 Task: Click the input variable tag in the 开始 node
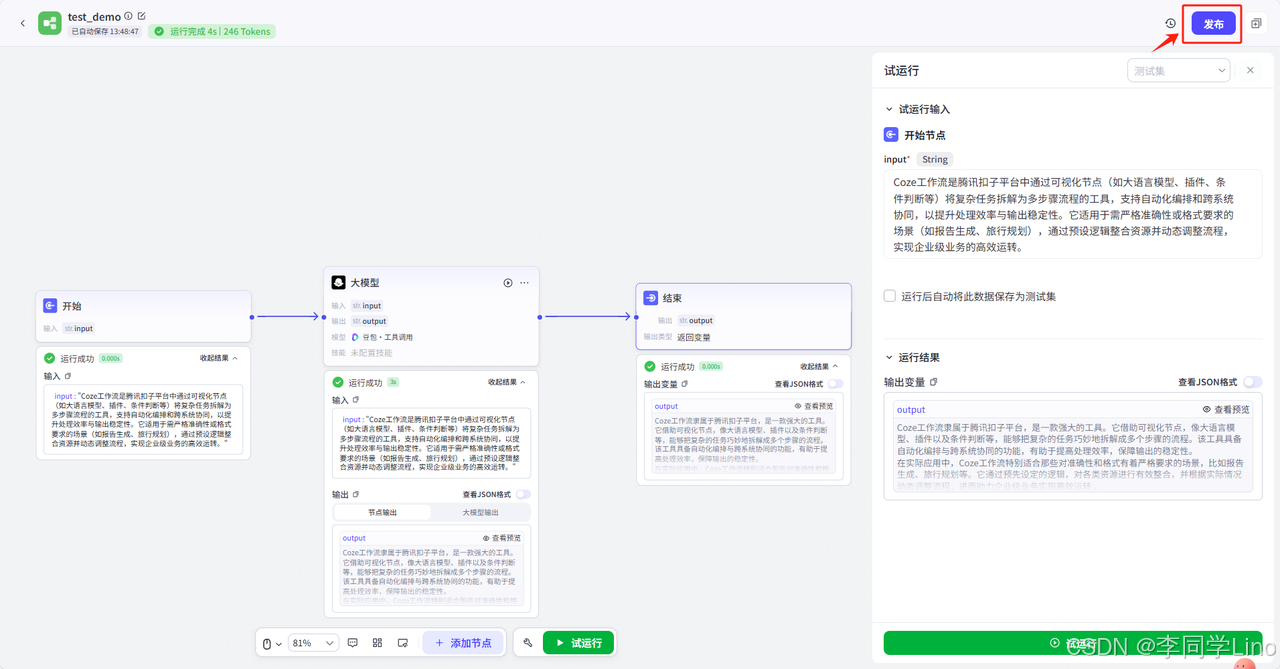(79, 328)
